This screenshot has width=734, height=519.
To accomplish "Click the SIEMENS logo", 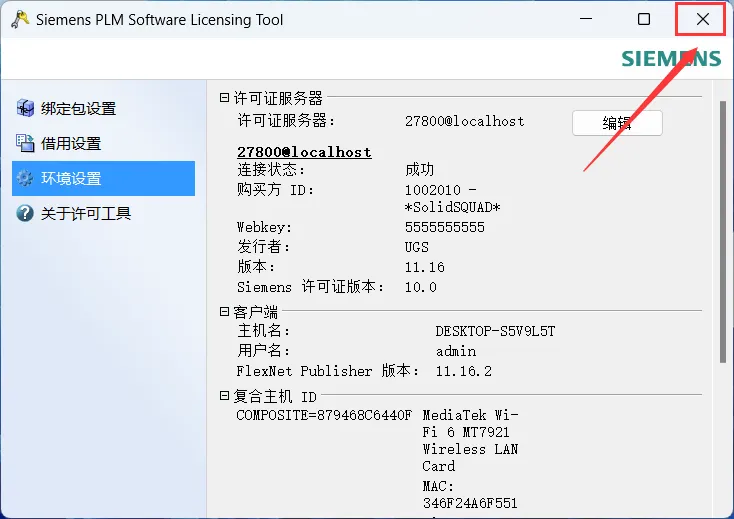I will [671, 58].
